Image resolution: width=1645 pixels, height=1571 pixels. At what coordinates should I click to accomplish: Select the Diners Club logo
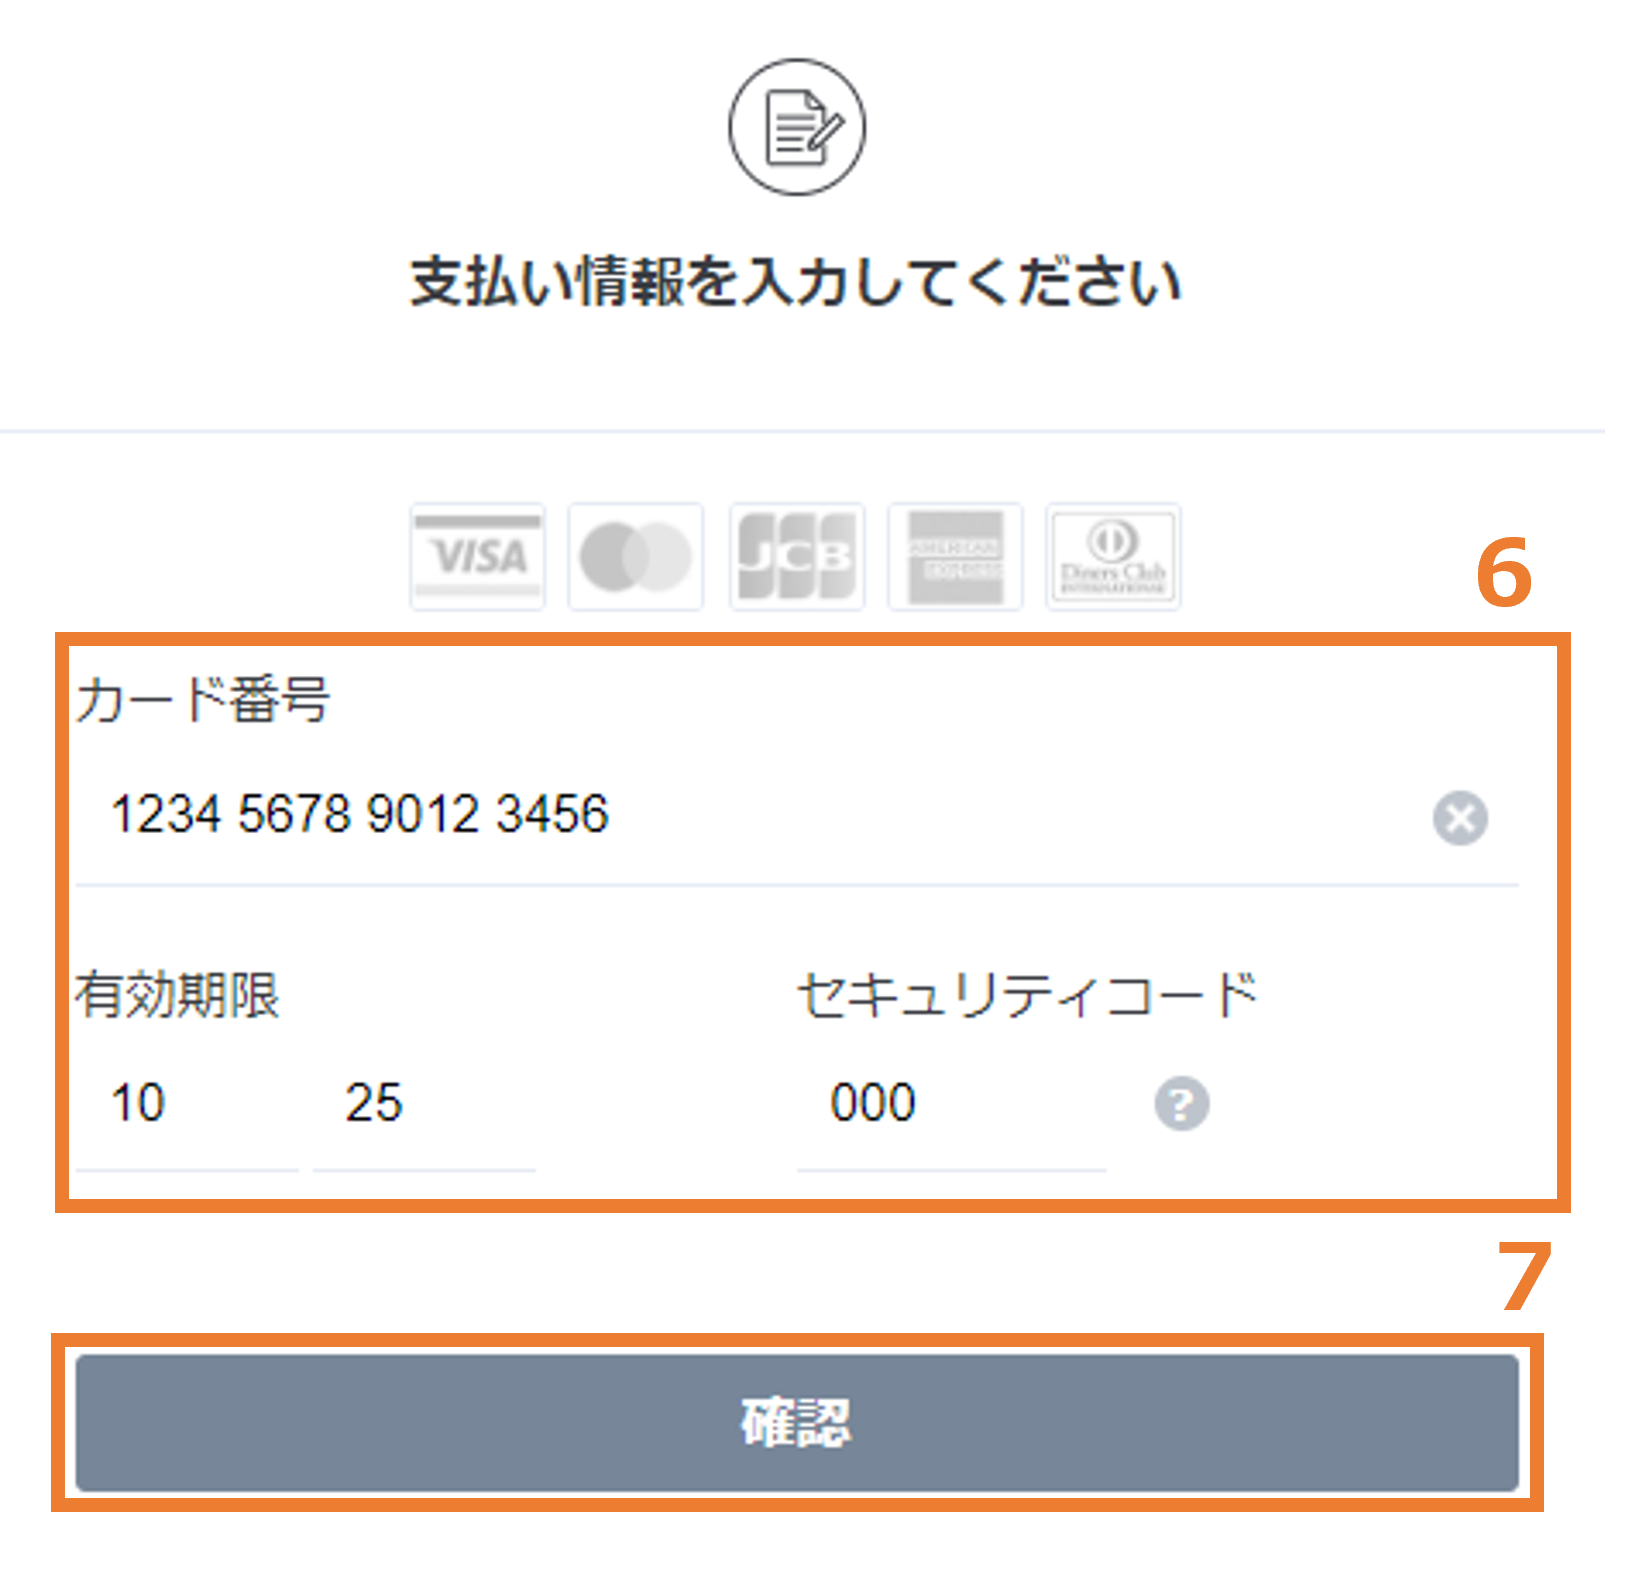point(1113,557)
